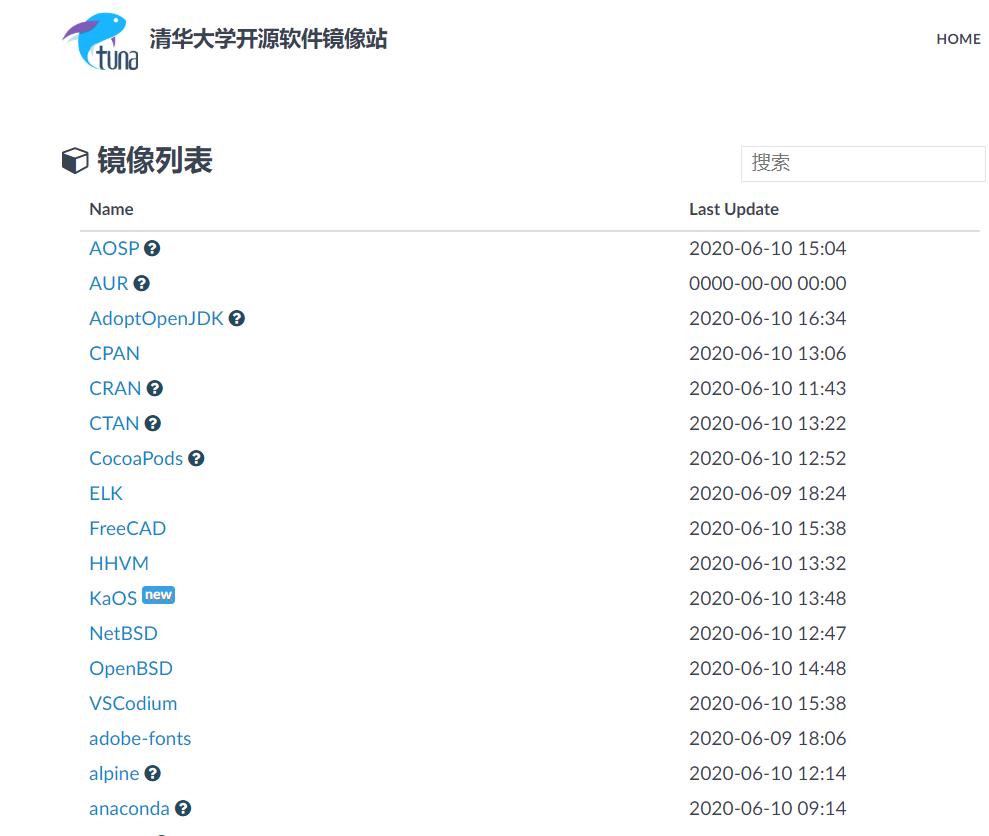Select AdoptOpenJDK timestamp 2020-06-10 16:34

pyautogui.click(x=768, y=319)
